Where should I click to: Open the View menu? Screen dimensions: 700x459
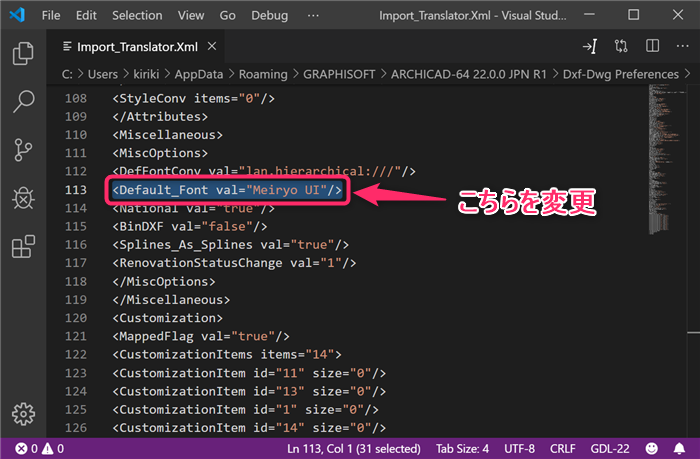(191, 16)
